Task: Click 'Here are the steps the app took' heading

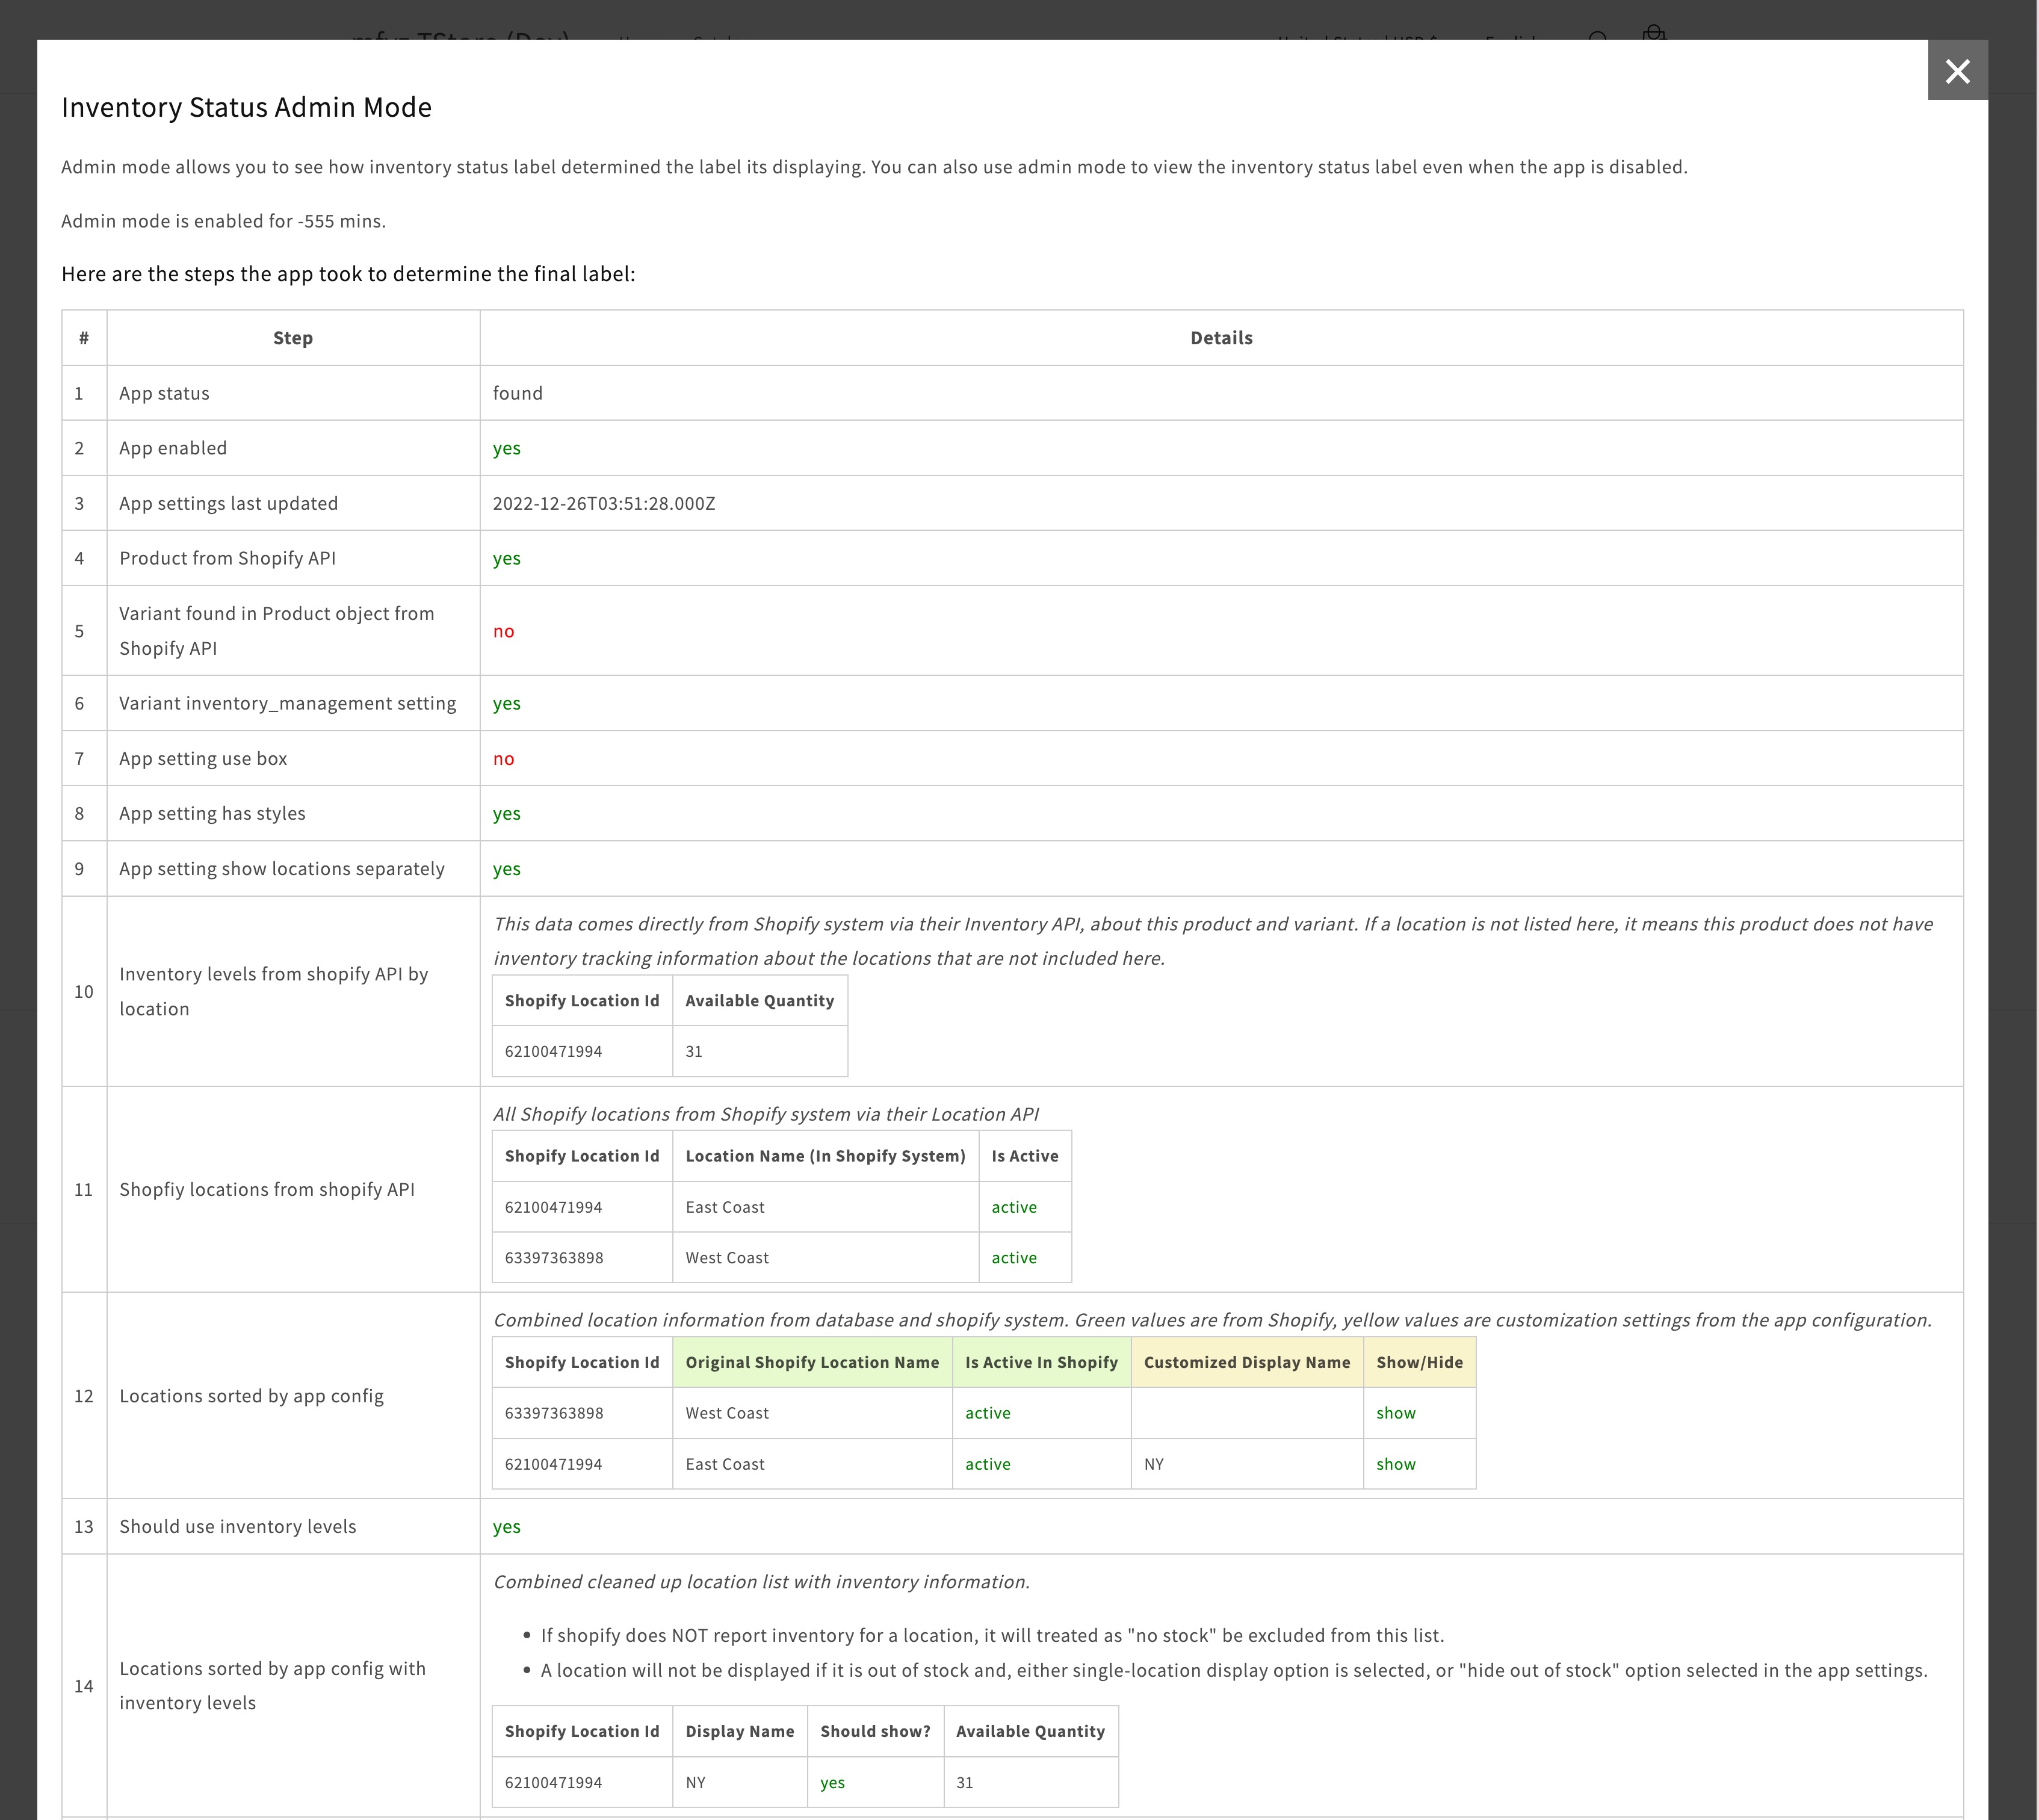Action: pyautogui.click(x=348, y=274)
